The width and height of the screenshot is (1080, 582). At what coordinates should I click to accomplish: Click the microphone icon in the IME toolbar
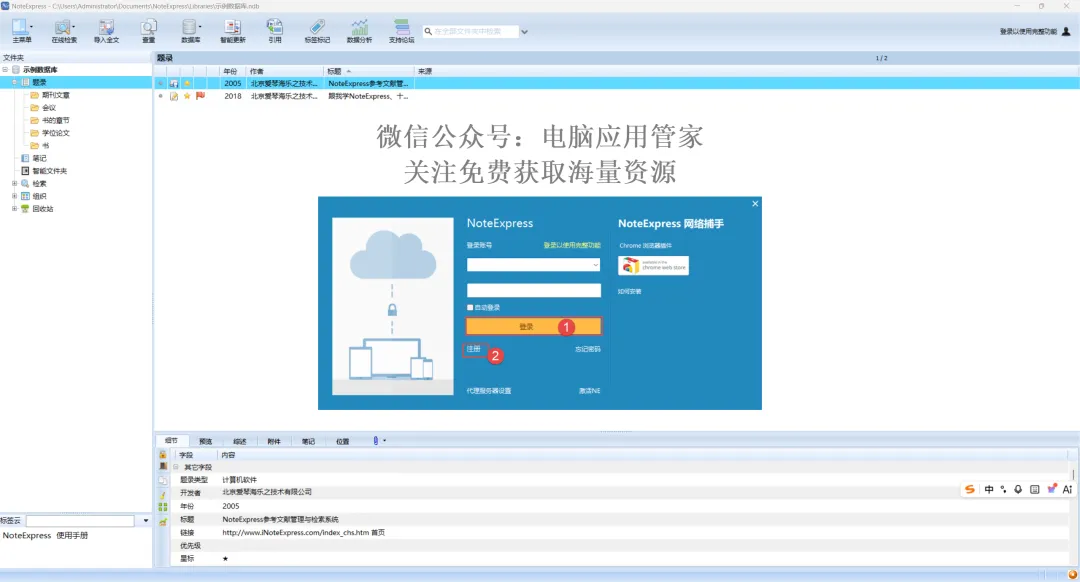1018,489
